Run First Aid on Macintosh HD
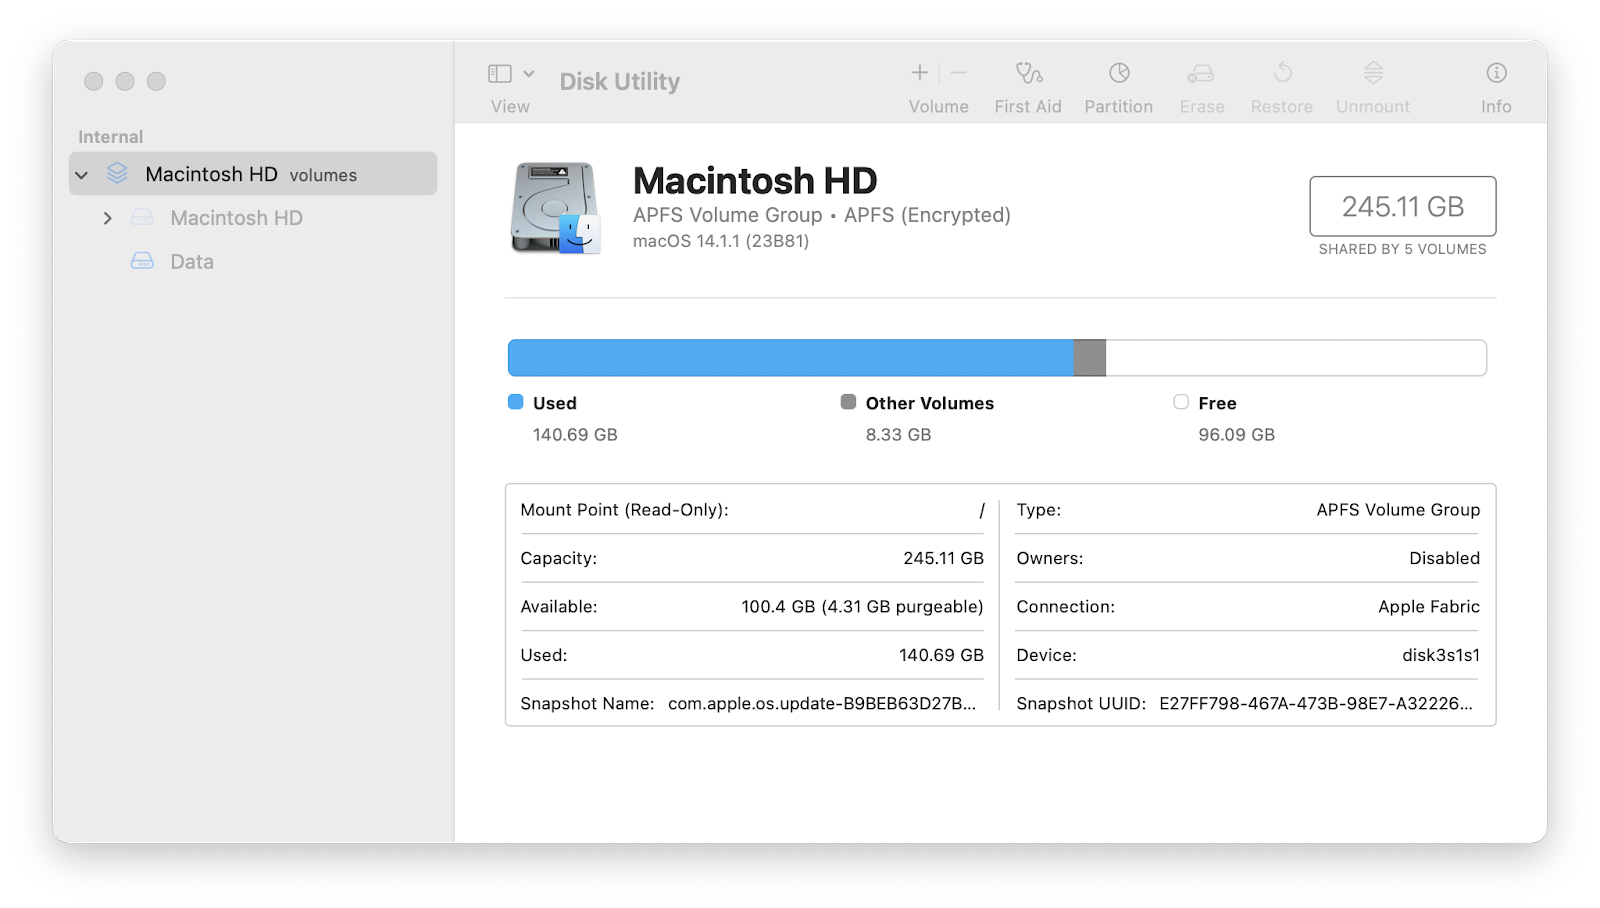The image size is (1600, 908). 1027,85
